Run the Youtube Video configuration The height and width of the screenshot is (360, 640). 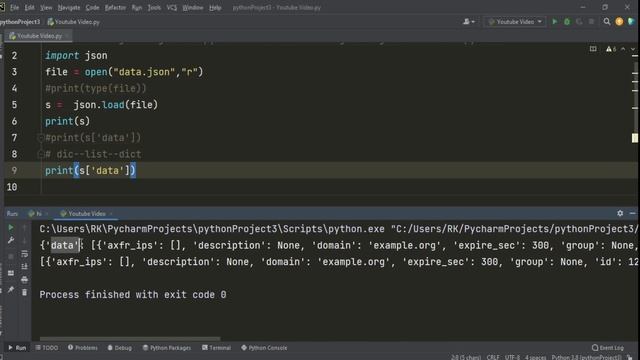pyautogui.click(x=554, y=22)
